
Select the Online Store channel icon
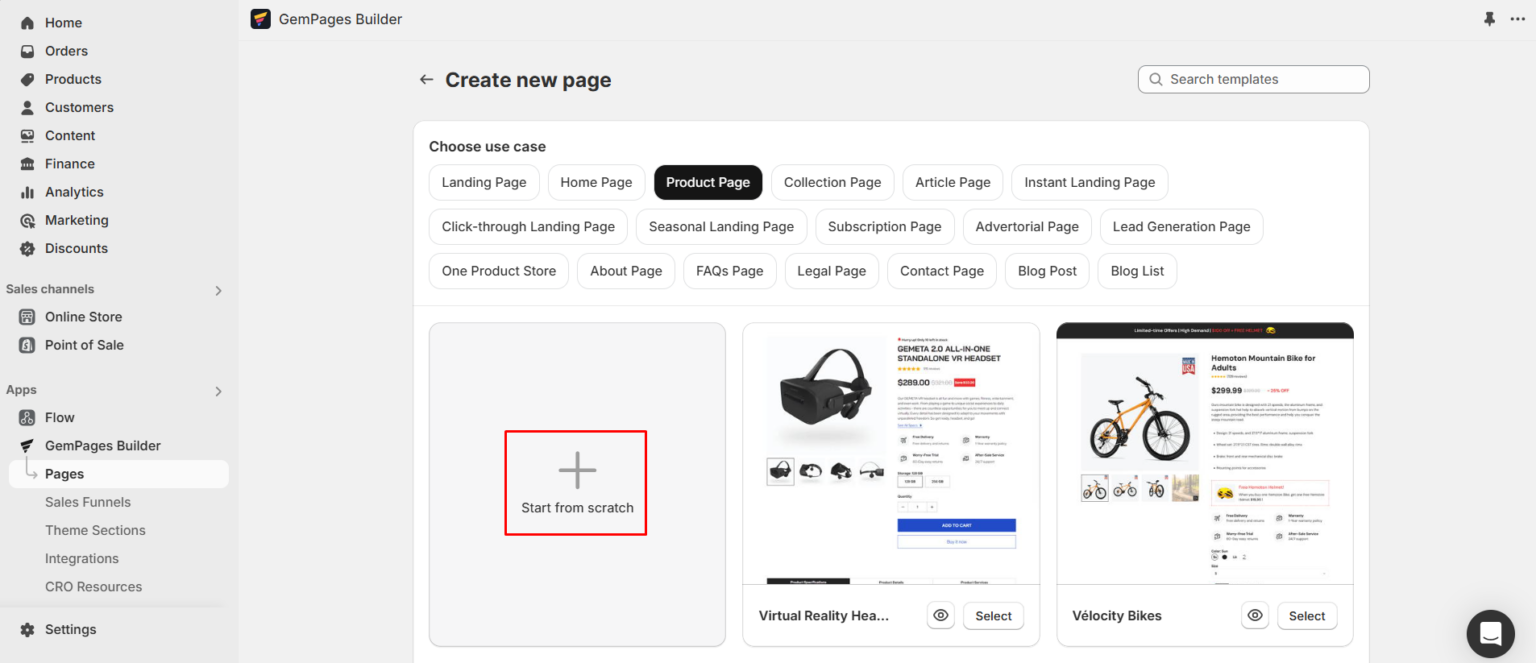point(26,316)
